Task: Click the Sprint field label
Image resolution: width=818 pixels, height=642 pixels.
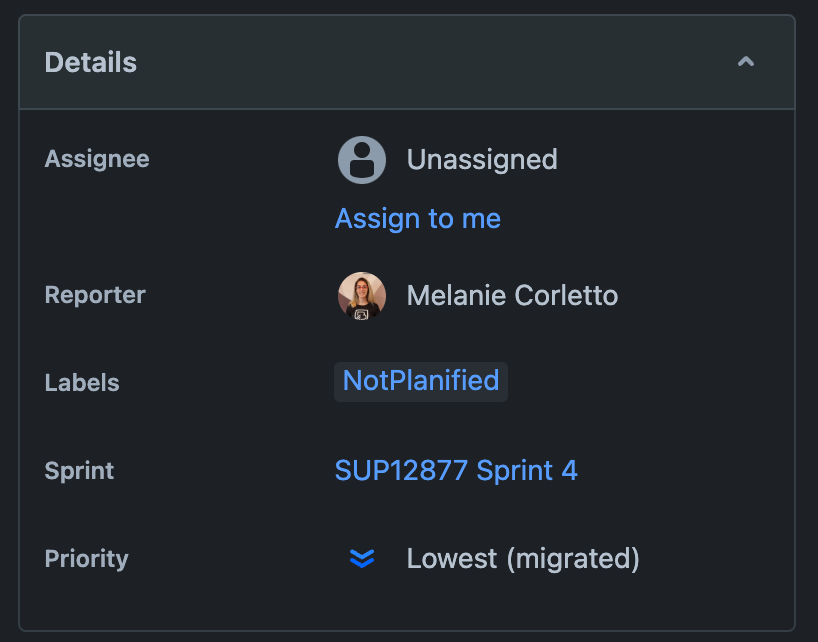Action: click(78, 470)
